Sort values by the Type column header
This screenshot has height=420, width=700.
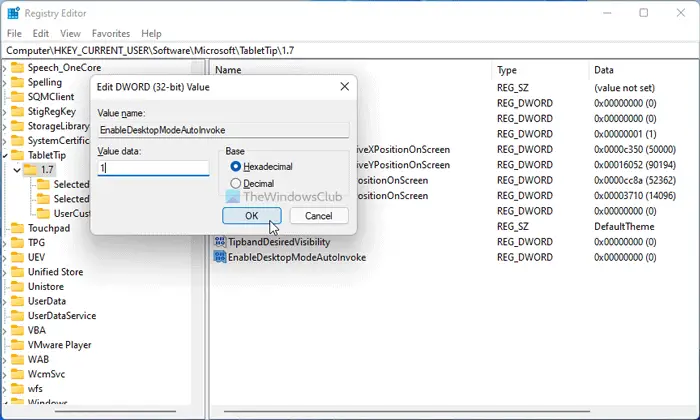pos(507,70)
